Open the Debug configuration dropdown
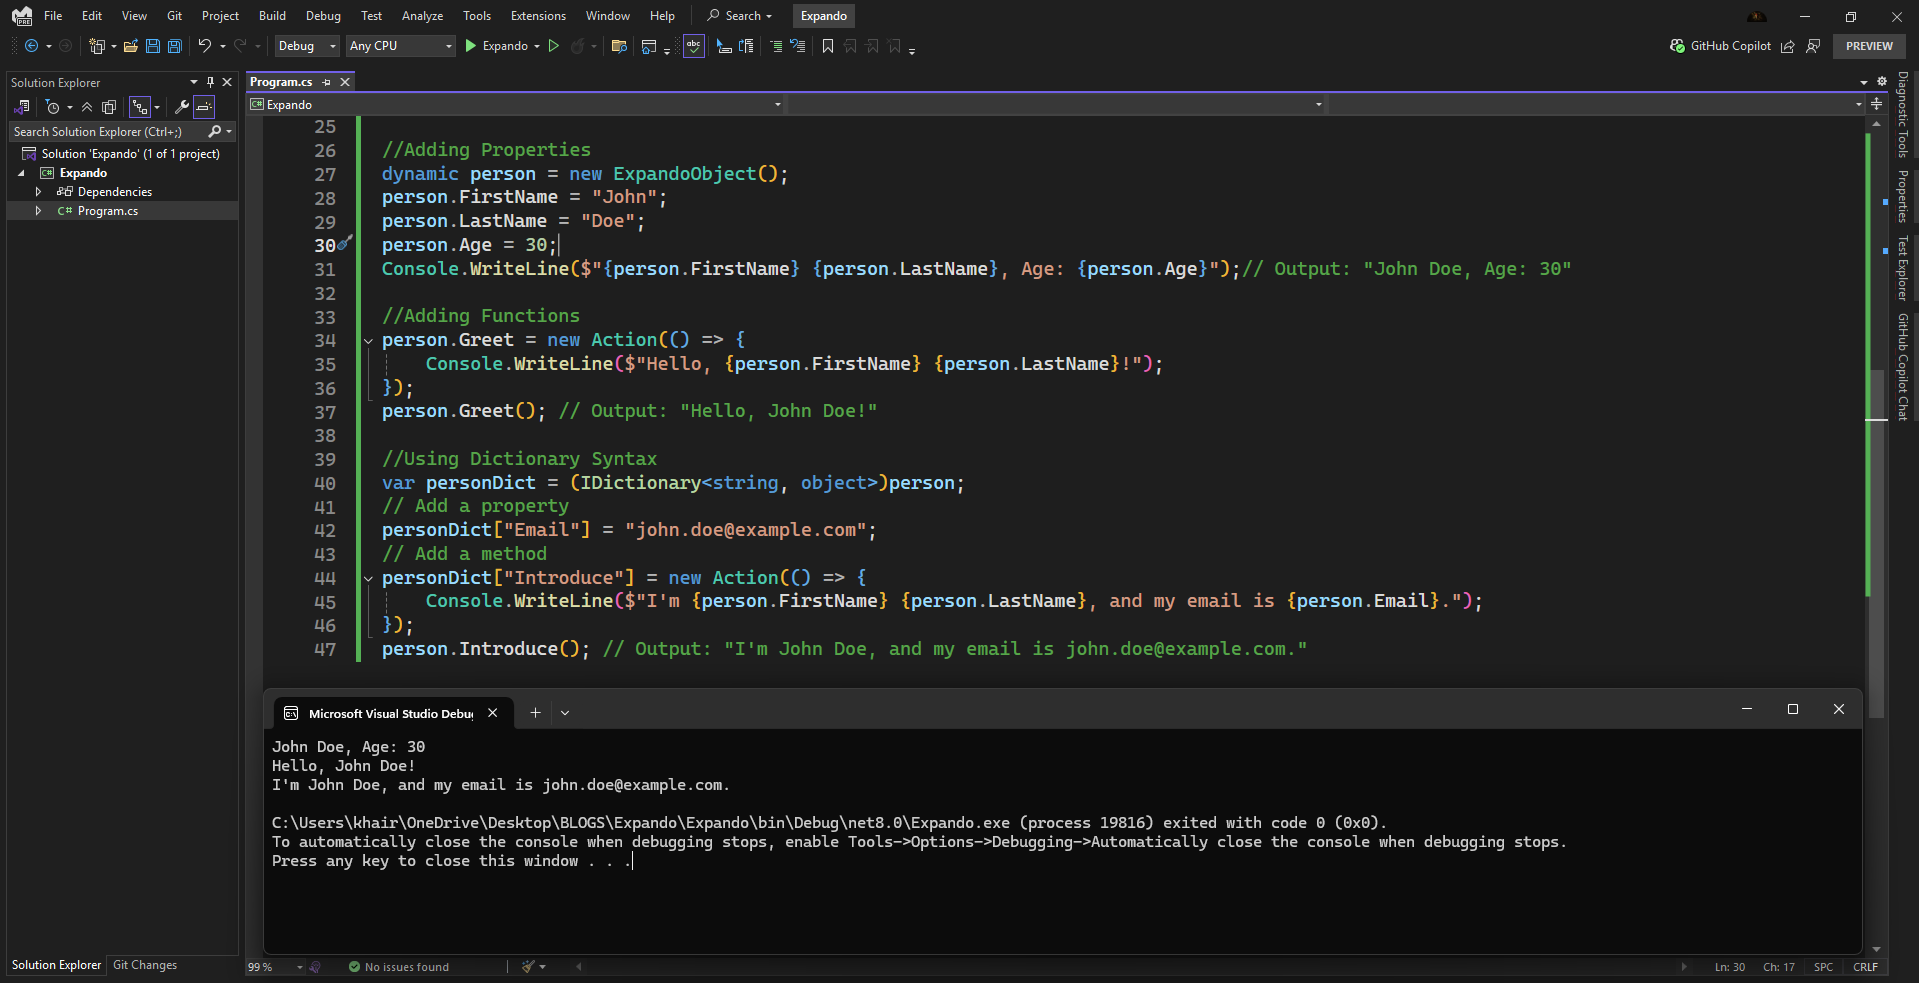The width and height of the screenshot is (1919, 983). pyautogui.click(x=306, y=46)
